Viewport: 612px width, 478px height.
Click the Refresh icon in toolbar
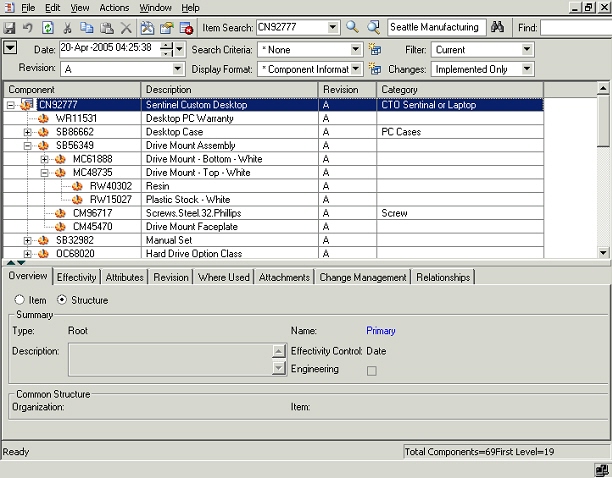pyautogui.click(x=48, y=28)
